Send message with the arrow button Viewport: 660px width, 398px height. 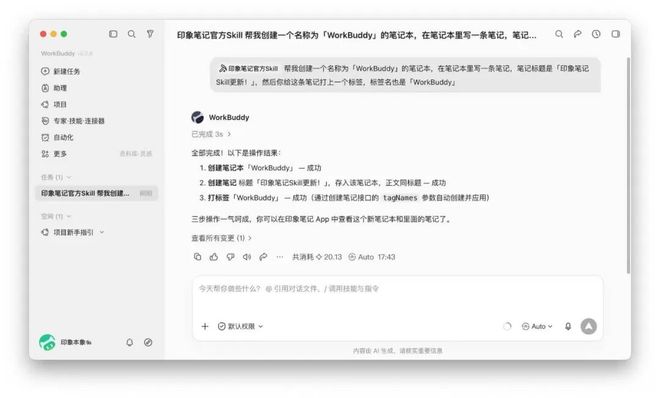(588, 326)
